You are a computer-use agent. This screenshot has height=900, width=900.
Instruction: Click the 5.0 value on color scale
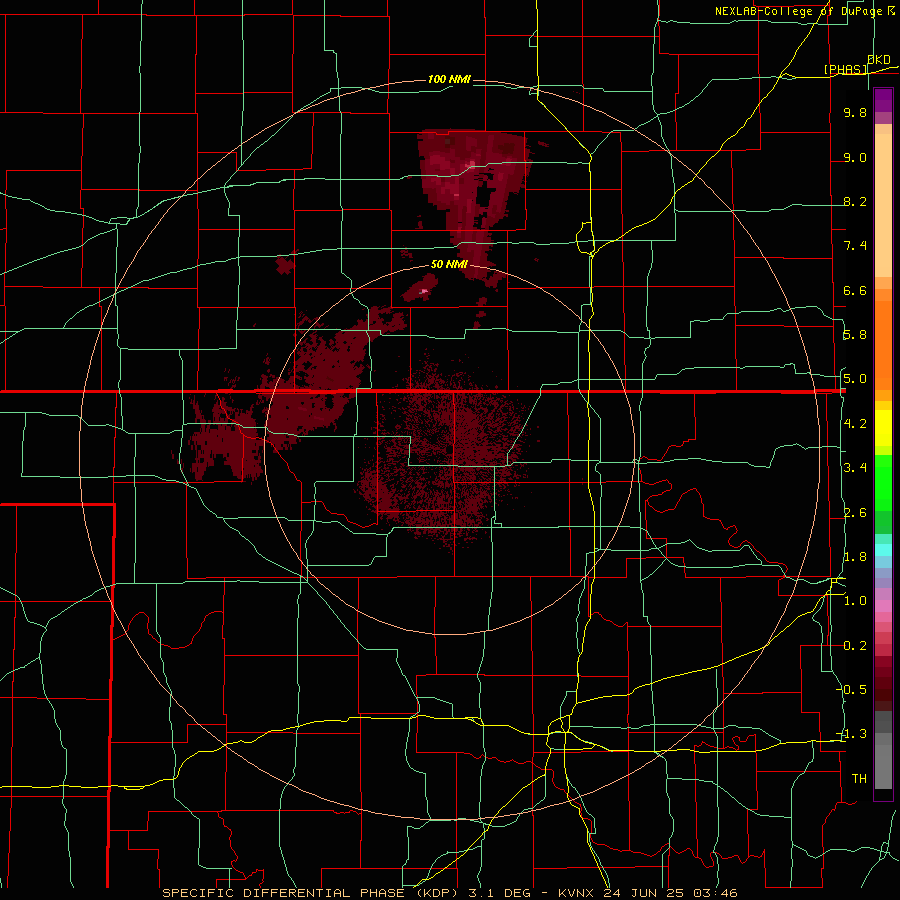pyautogui.click(x=855, y=379)
